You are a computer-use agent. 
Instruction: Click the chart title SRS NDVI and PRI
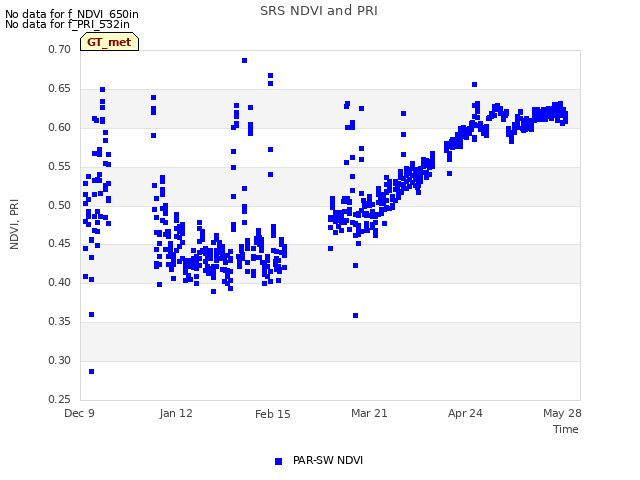[x=319, y=10]
